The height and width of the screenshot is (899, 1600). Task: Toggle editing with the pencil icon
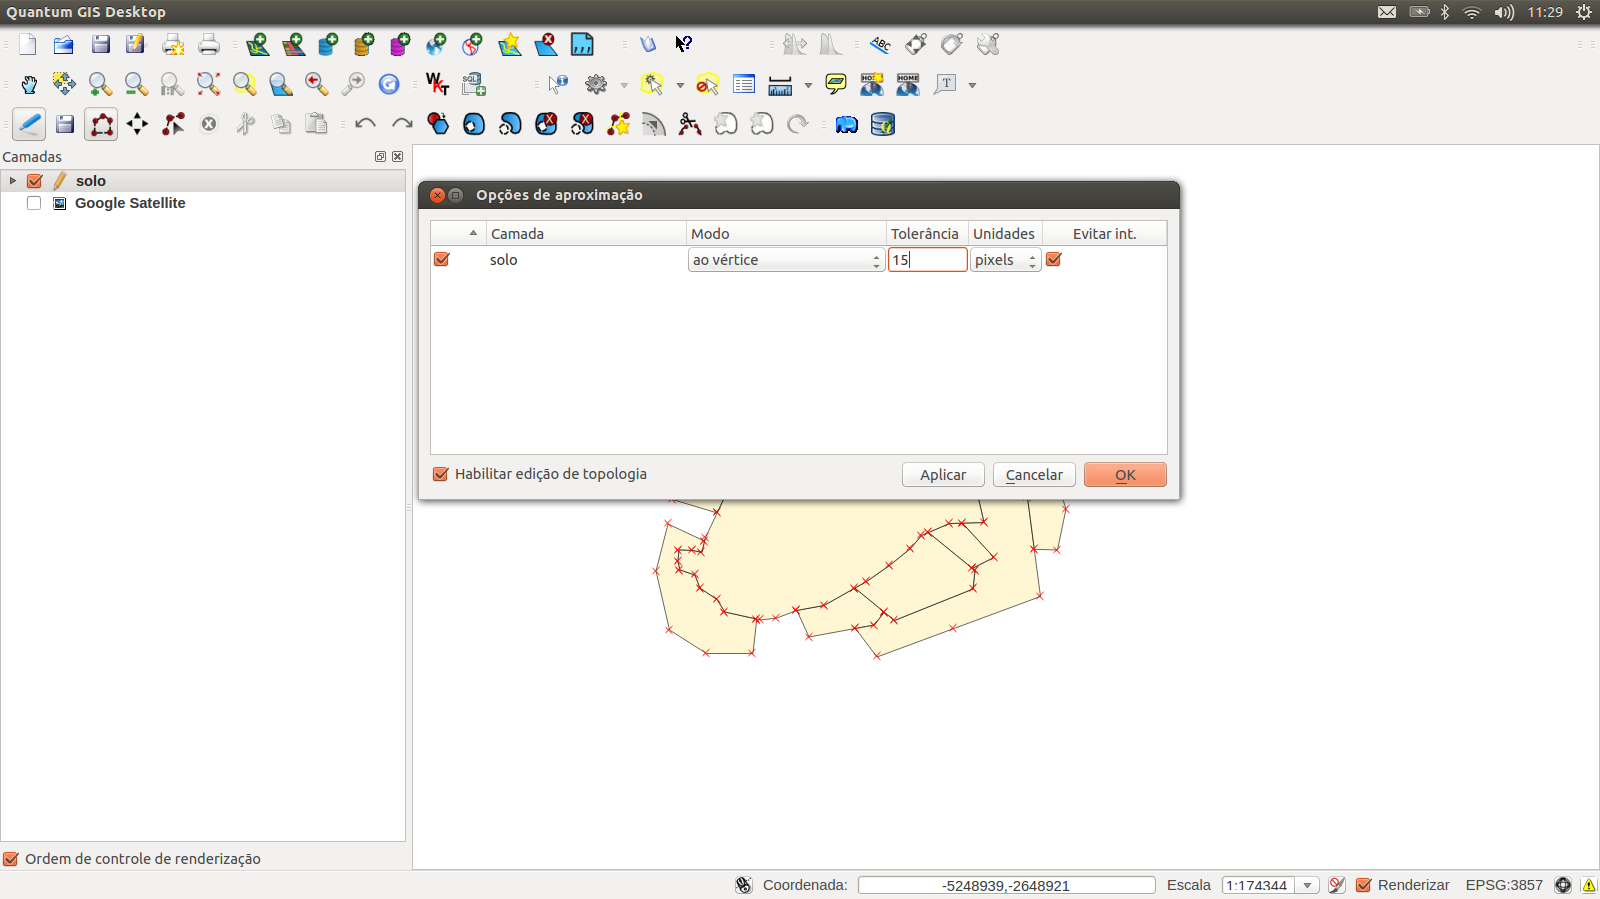click(29, 124)
